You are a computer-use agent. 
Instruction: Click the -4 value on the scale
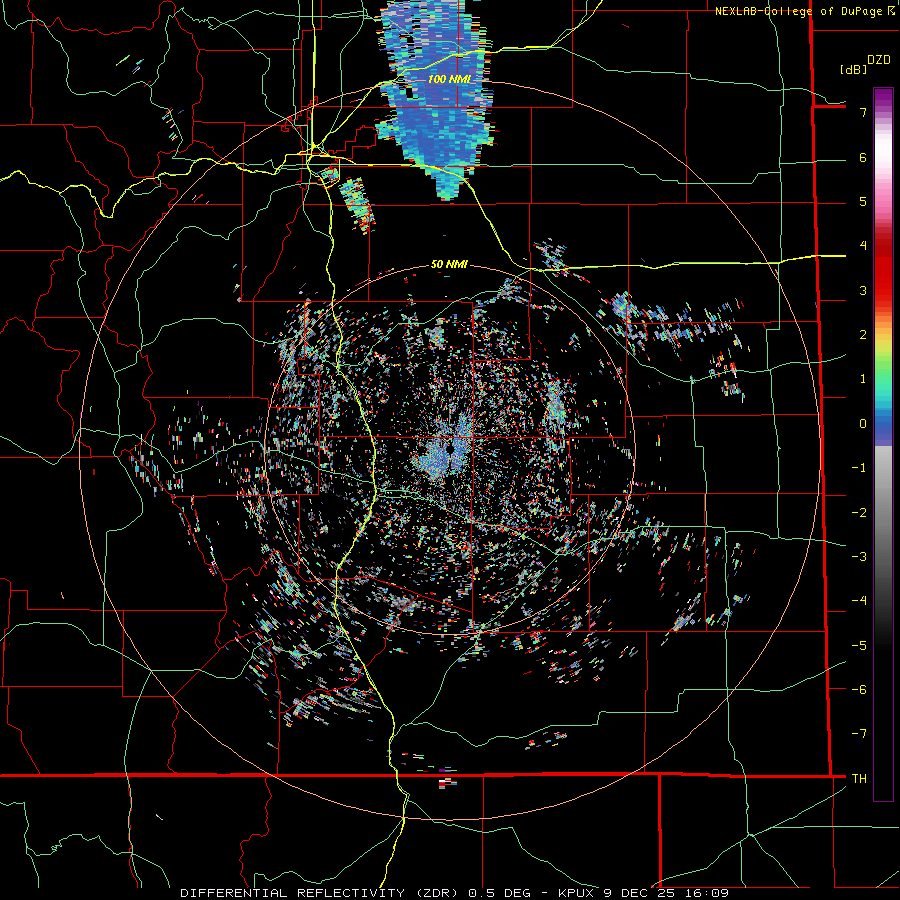859,601
